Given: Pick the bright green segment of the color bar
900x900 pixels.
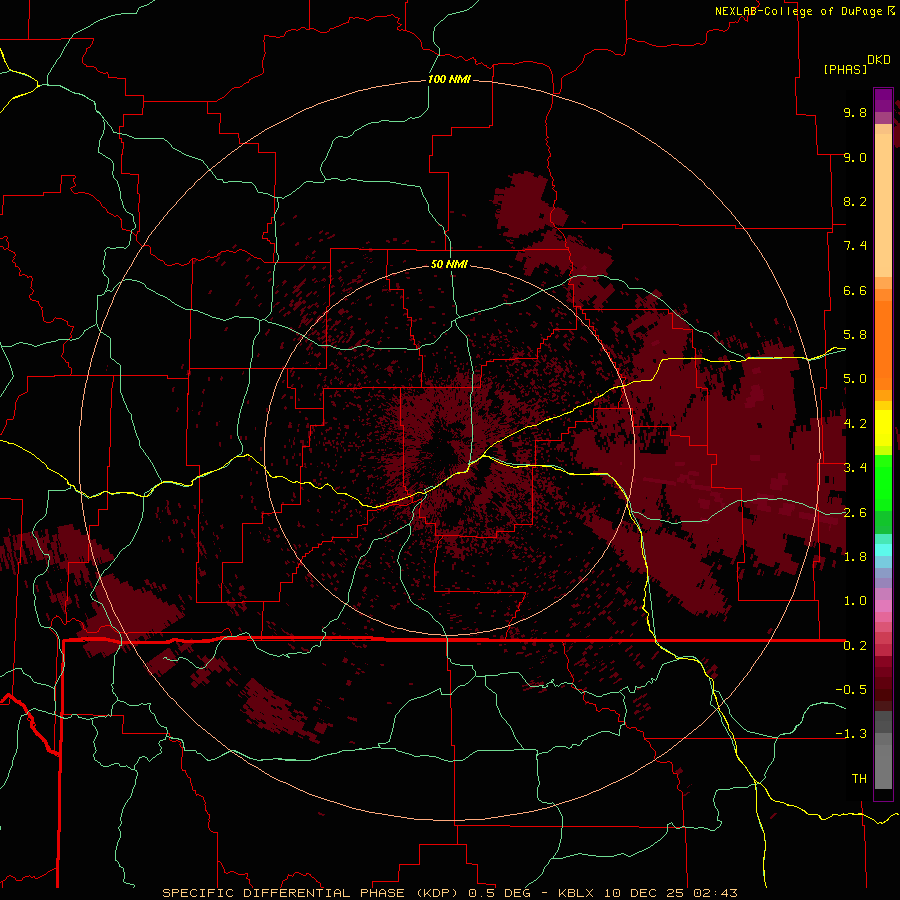Looking at the screenshot, I should pyautogui.click(x=883, y=483).
